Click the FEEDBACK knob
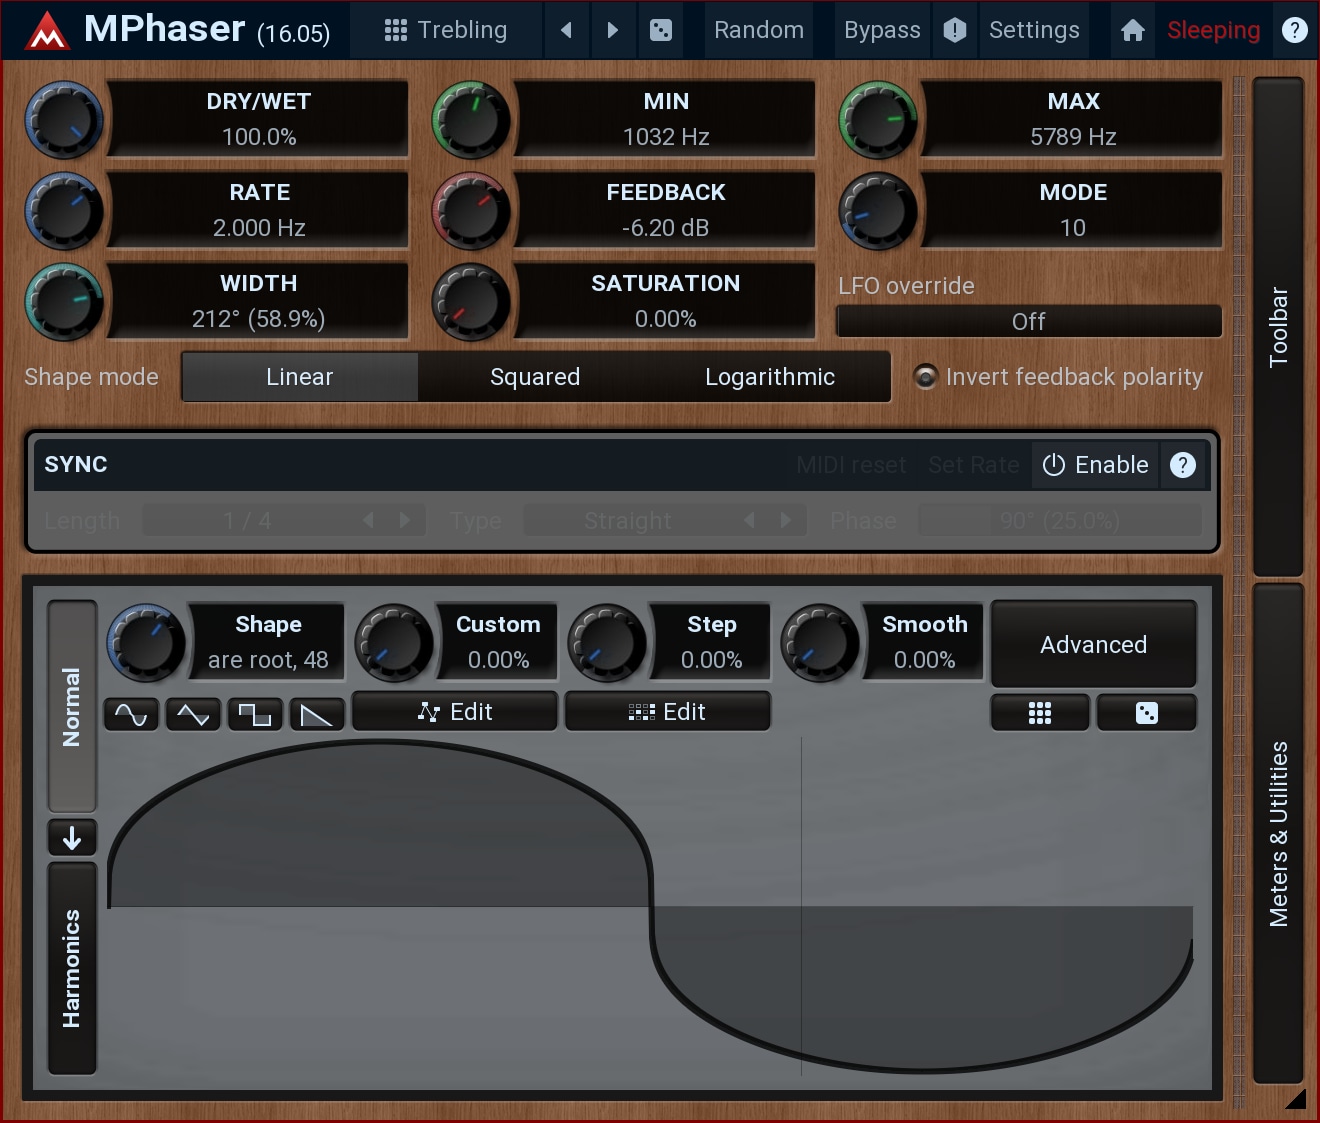1320x1123 pixels. (x=471, y=211)
